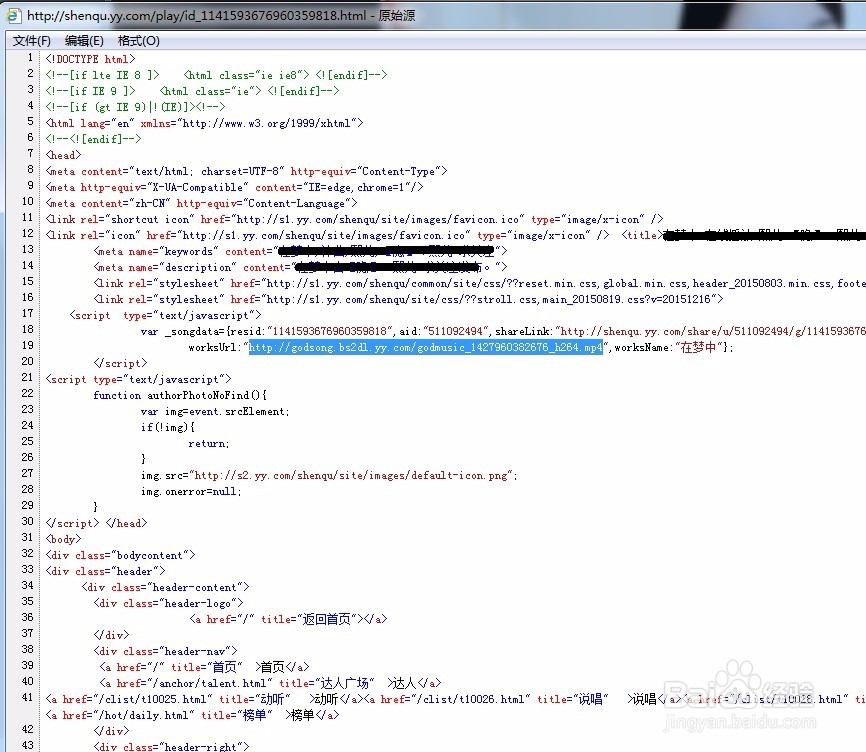Click 'var img=event.srcElement;' on line 23

tap(215, 411)
